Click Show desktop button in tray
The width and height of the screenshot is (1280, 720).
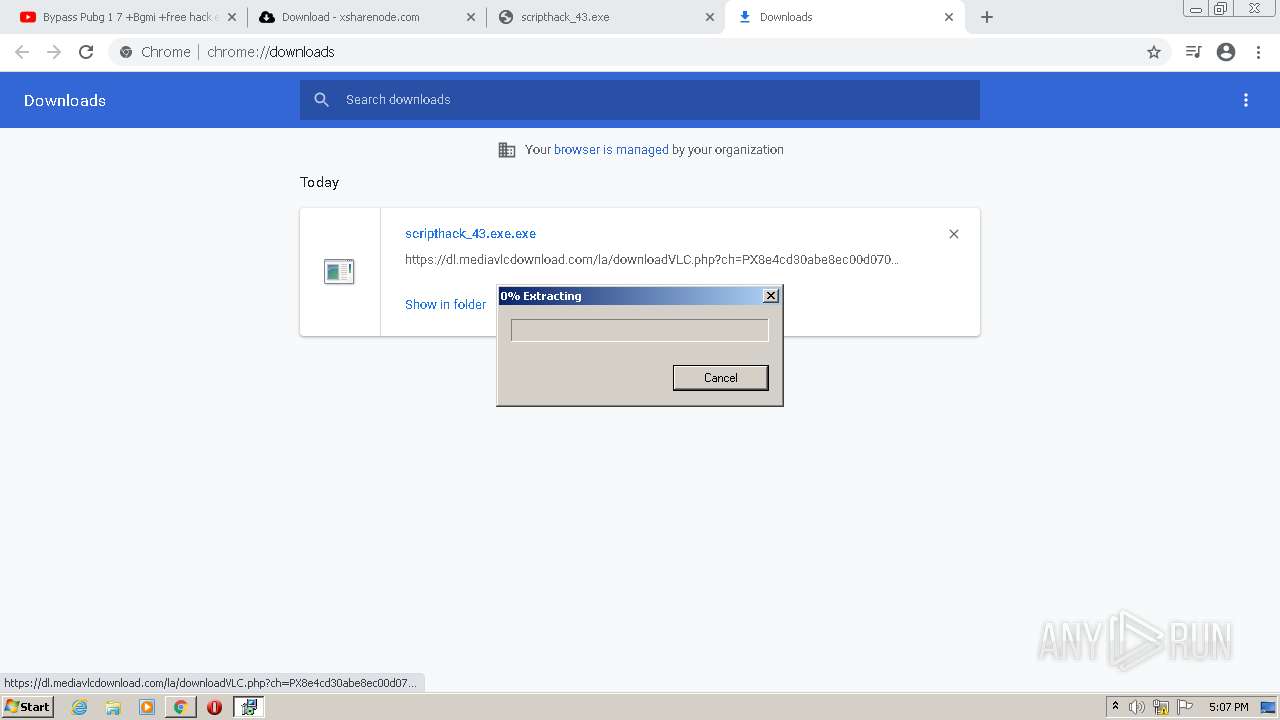click(1269, 707)
